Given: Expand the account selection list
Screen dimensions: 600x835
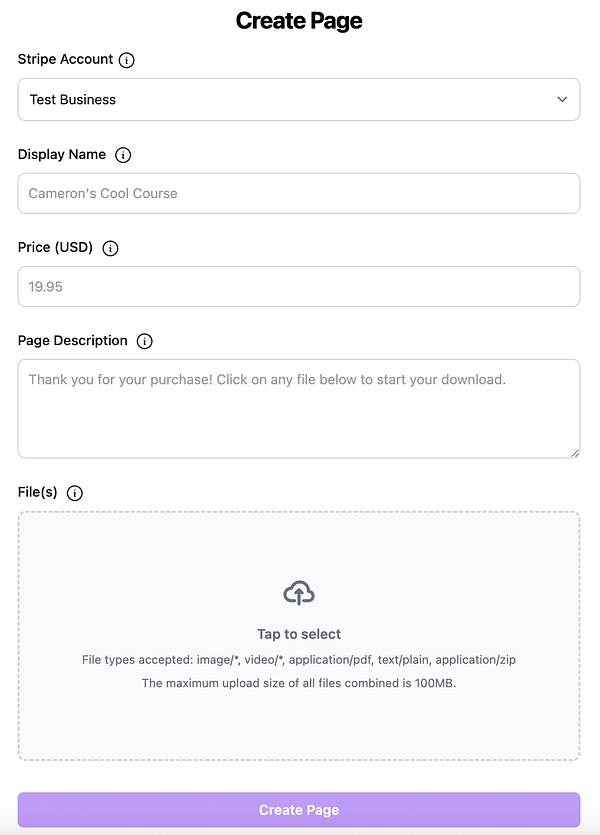Looking at the screenshot, I should point(299,99).
